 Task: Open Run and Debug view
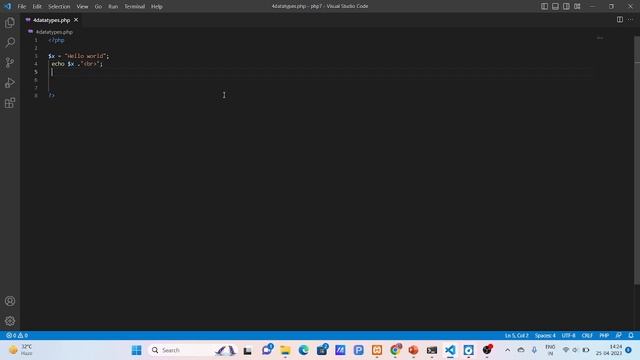[x=10, y=82]
